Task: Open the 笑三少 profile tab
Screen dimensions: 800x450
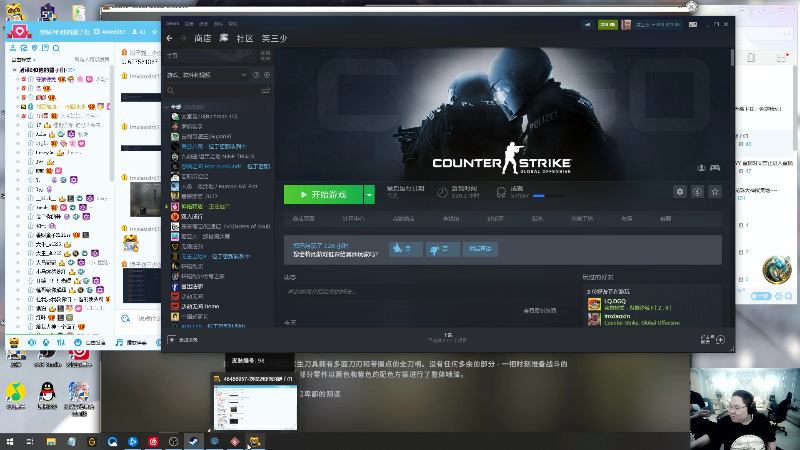Action: (274, 38)
